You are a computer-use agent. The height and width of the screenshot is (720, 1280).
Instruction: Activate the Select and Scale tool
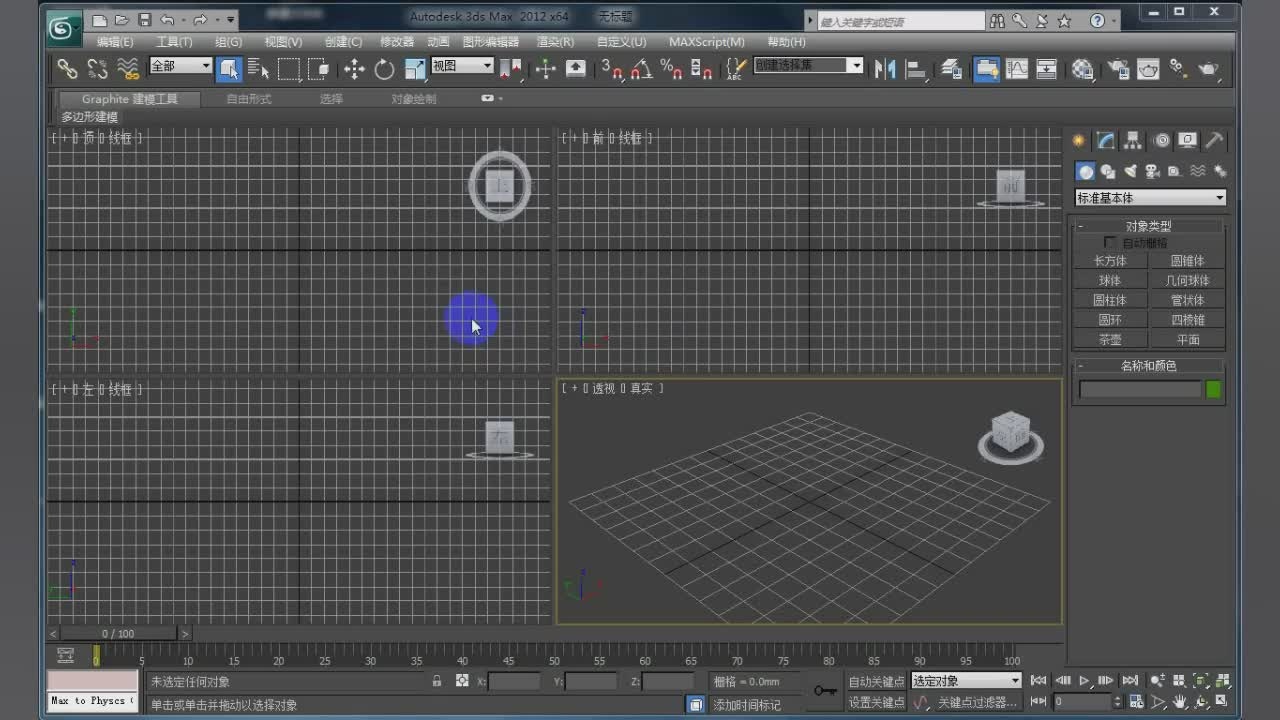click(x=415, y=68)
